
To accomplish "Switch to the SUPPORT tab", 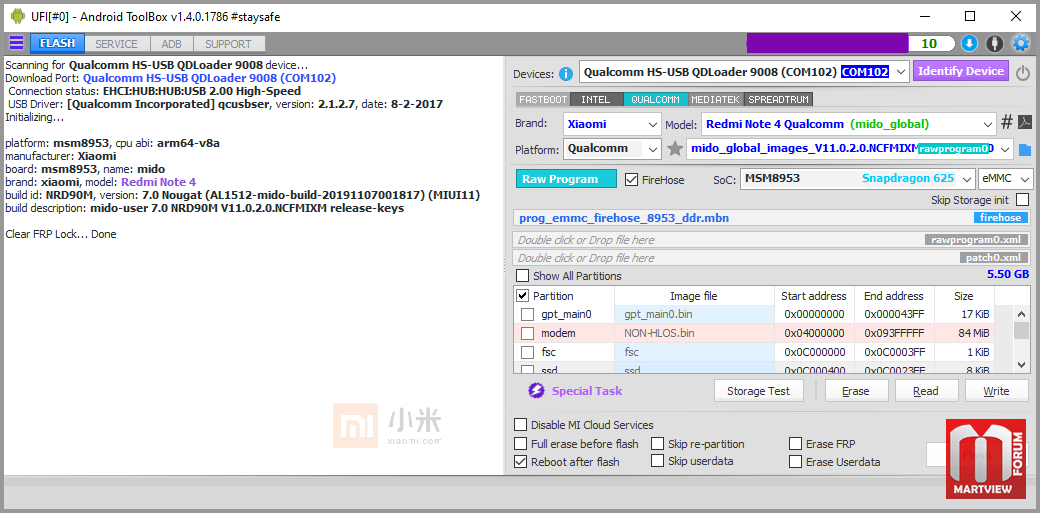I will [x=228, y=44].
